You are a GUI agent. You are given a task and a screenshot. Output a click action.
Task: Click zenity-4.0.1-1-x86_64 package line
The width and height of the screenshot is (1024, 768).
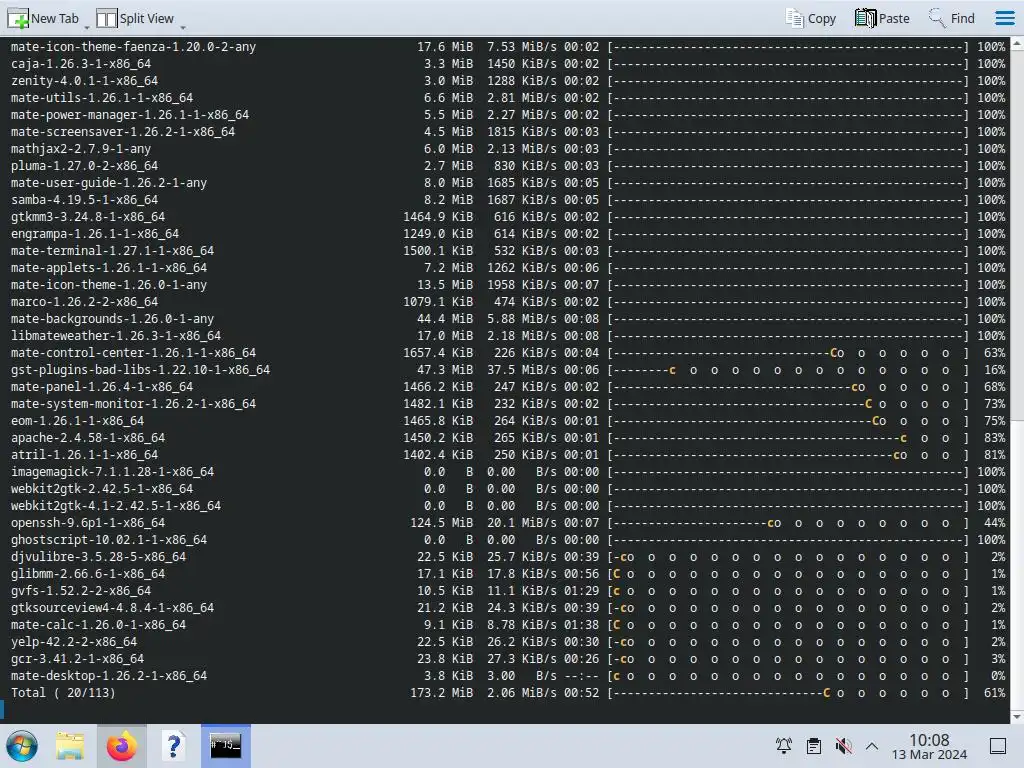pyautogui.click(x=84, y=81)
